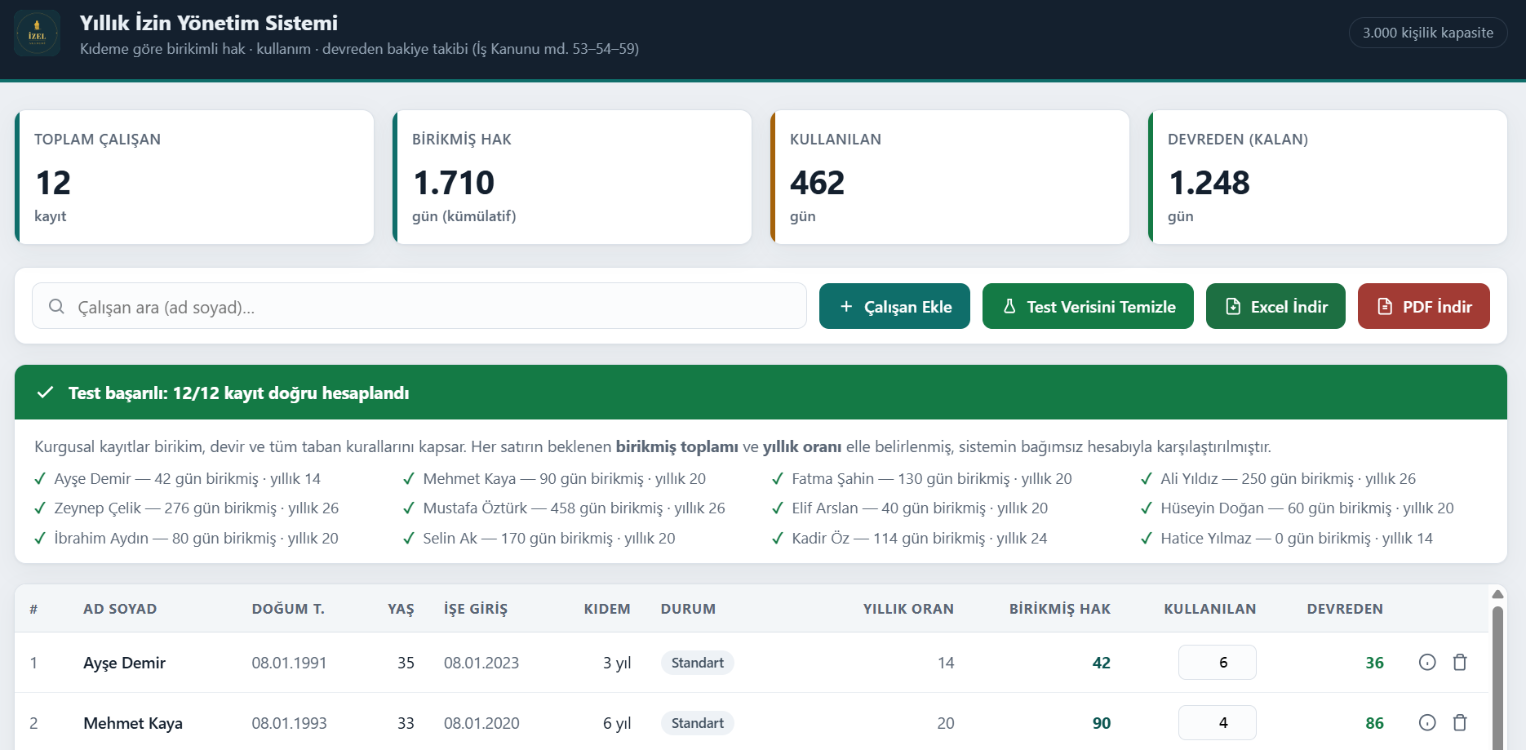
Task: Click Çalışan Ekle button
Action: tap(894, 306)
